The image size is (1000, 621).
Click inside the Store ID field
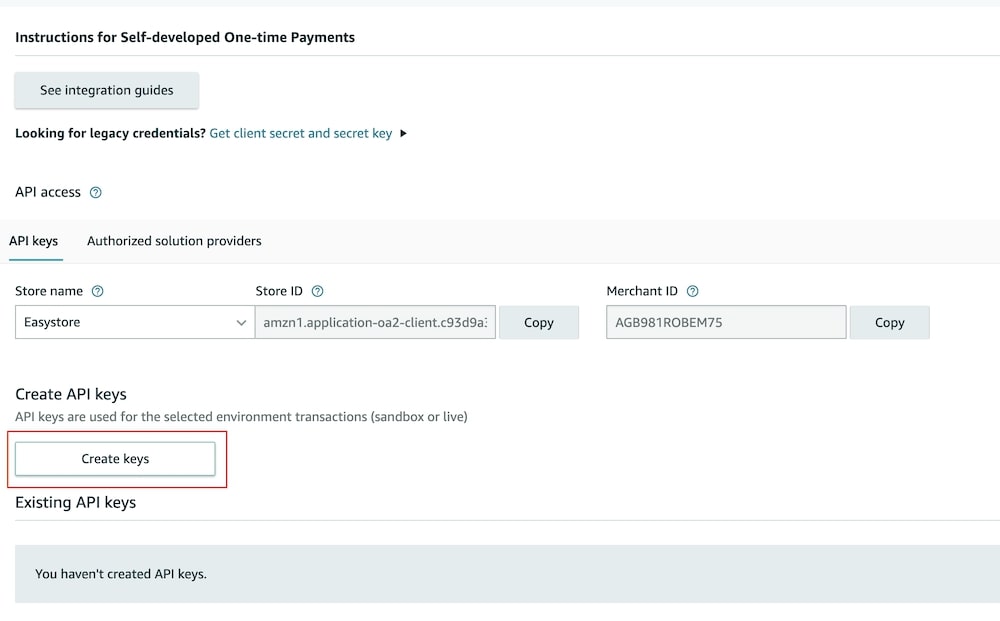click(376, 322)
